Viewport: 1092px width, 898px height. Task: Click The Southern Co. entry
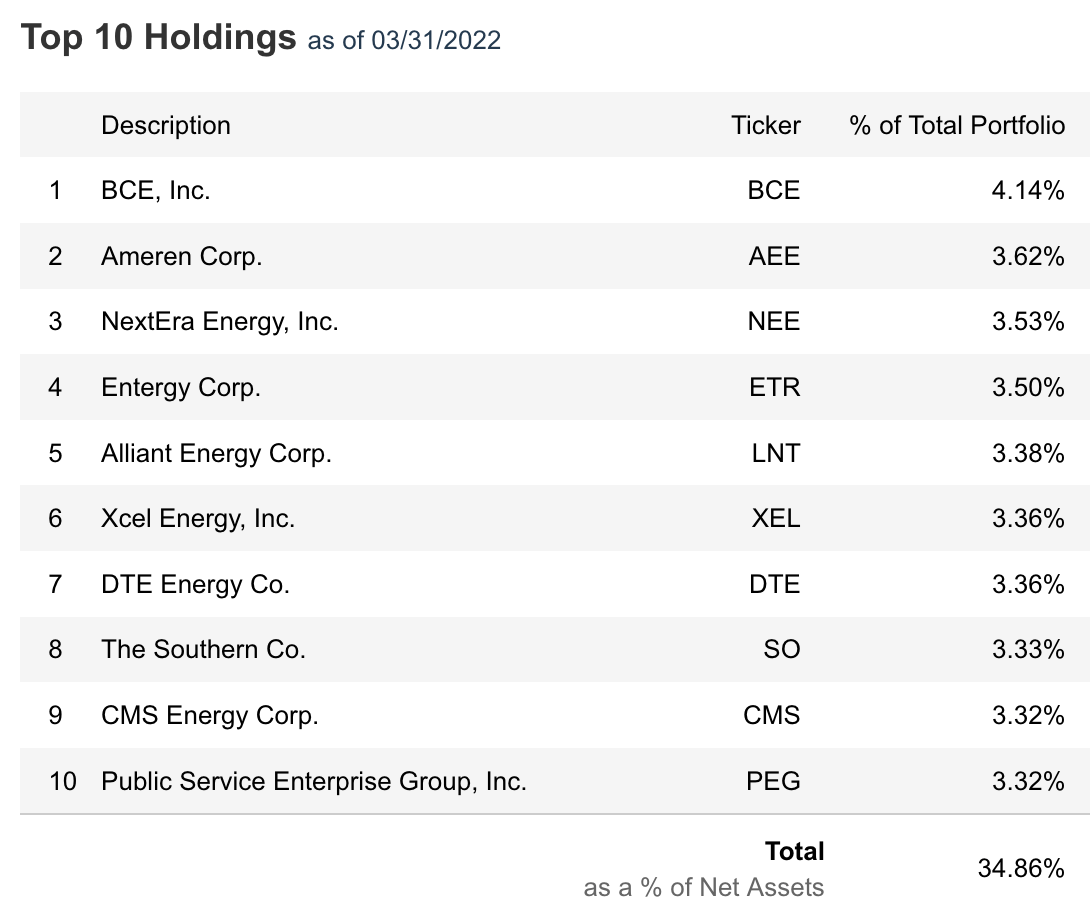point(203,650)
